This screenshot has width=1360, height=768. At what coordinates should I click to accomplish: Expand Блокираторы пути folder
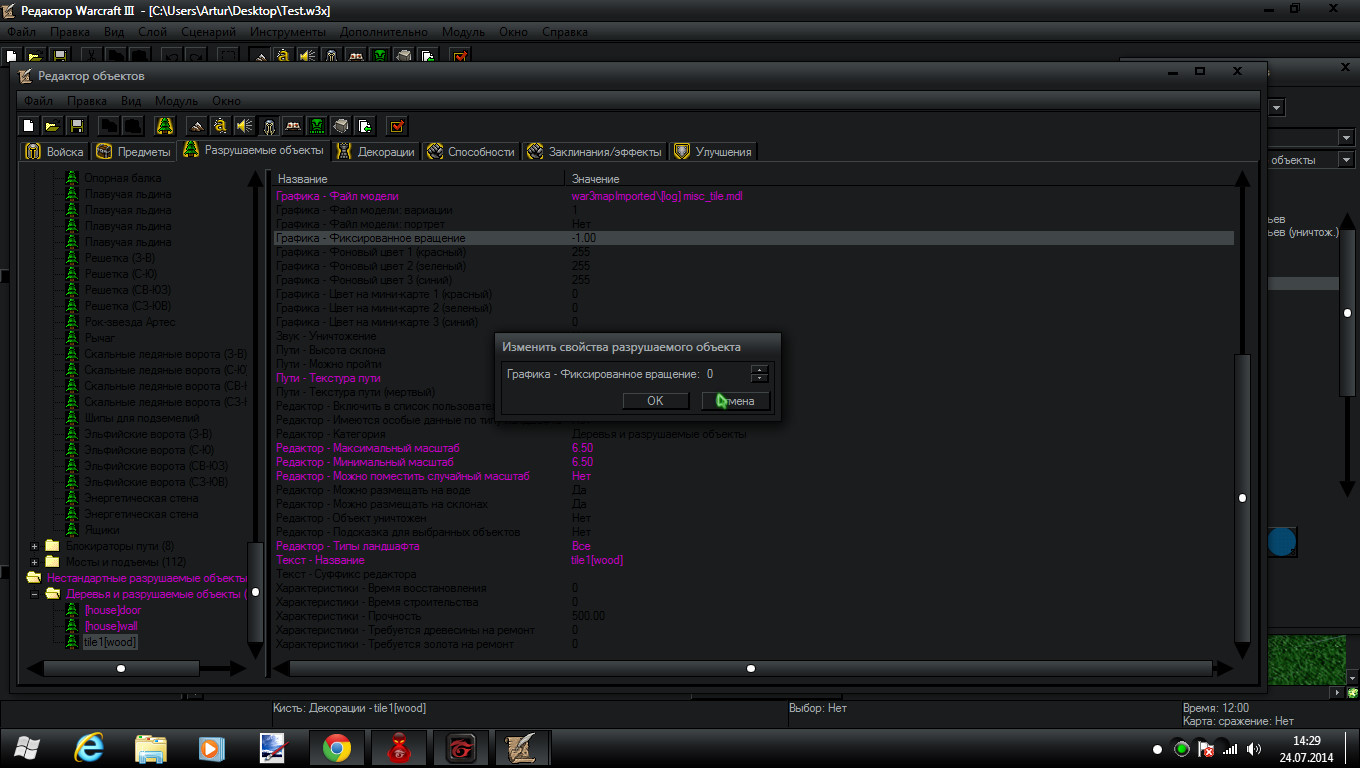click(34, 546)
